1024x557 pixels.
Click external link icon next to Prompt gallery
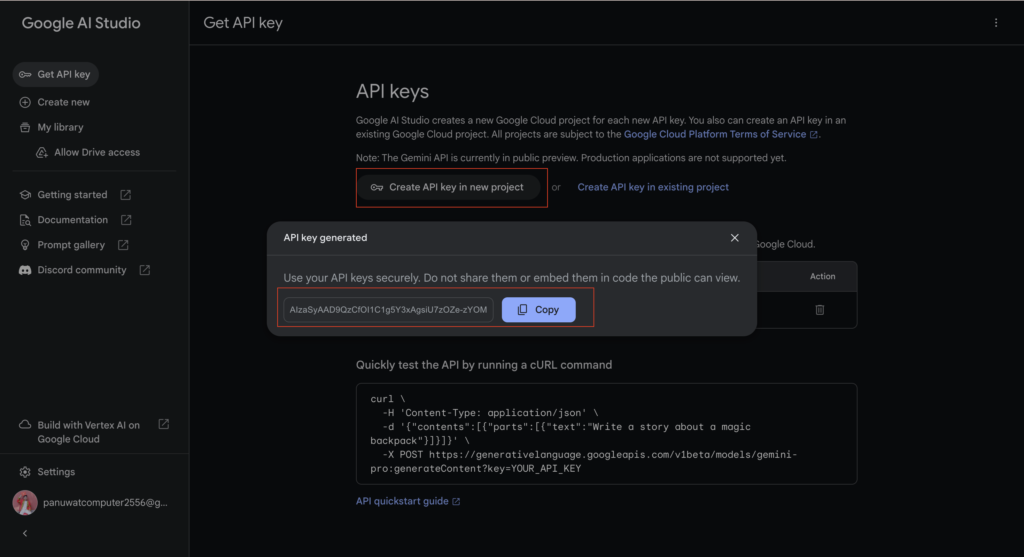123,245
